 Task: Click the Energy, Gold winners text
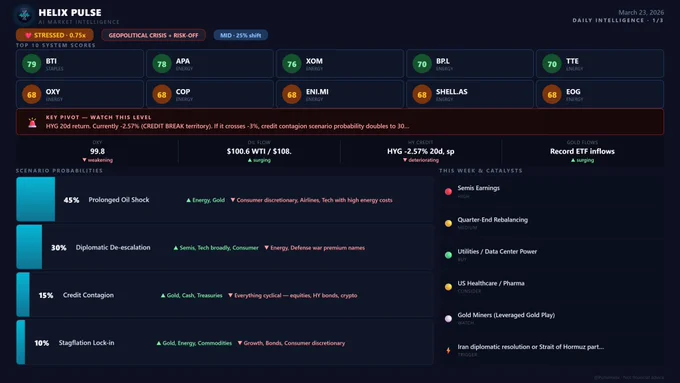pyautogui.click(x=206, y=200)
